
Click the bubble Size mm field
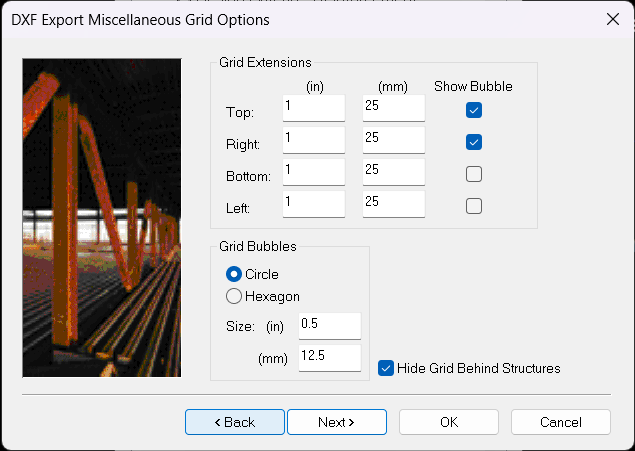[329, 357]
